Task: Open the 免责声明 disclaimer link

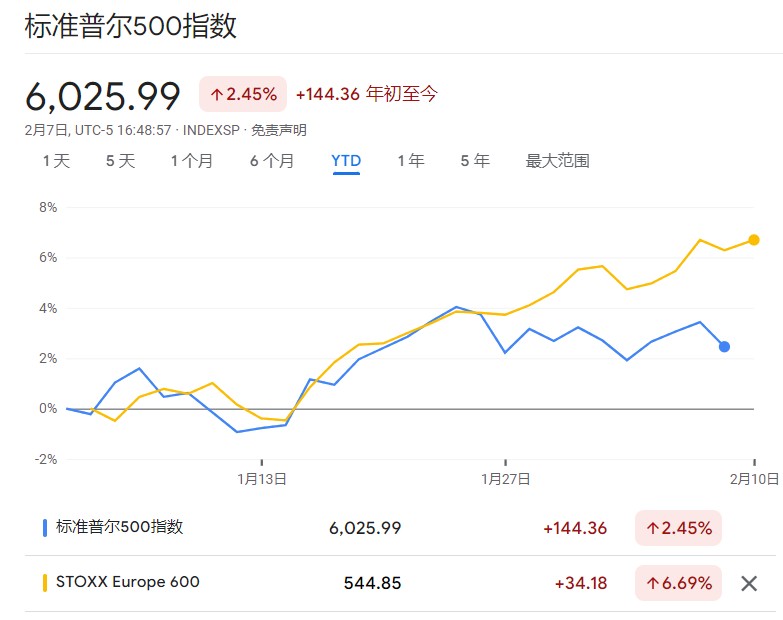Action: pyautogui.click(x=279, y=130)
